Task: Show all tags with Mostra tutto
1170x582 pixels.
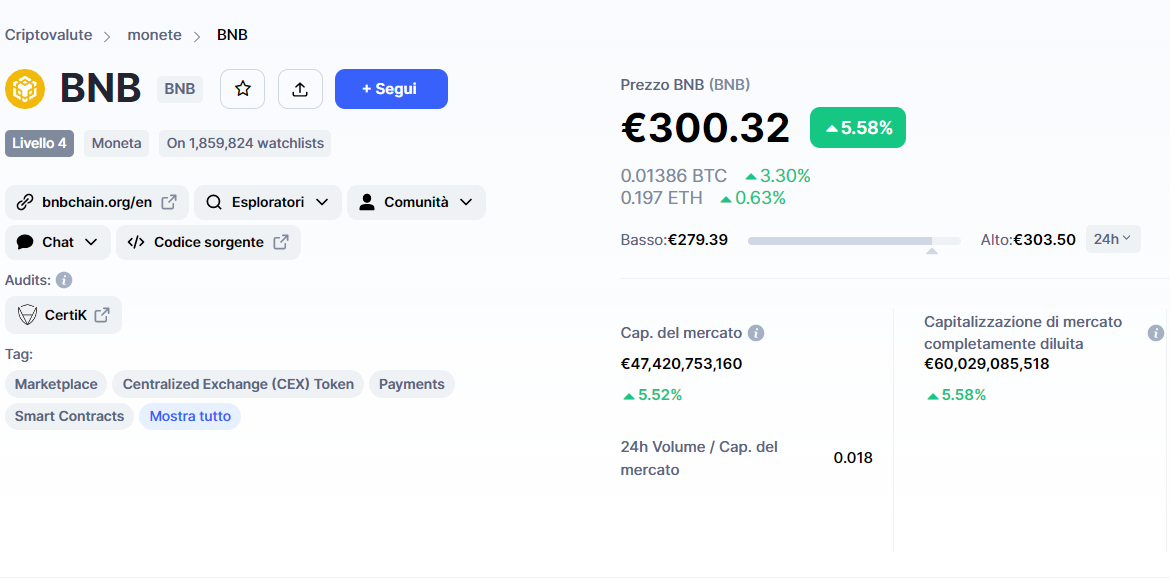Action: click(190, 416)
